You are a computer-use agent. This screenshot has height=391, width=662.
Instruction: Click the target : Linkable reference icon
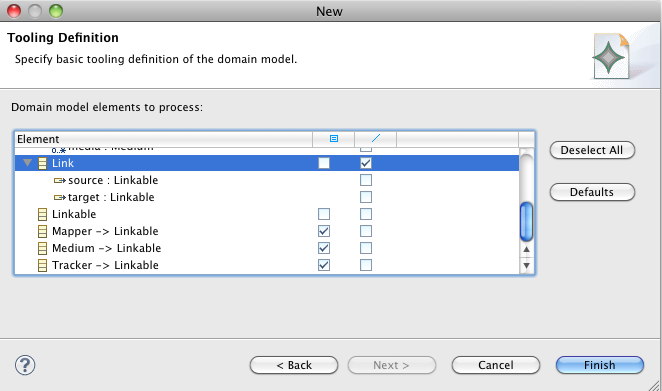tap(60, 198)
